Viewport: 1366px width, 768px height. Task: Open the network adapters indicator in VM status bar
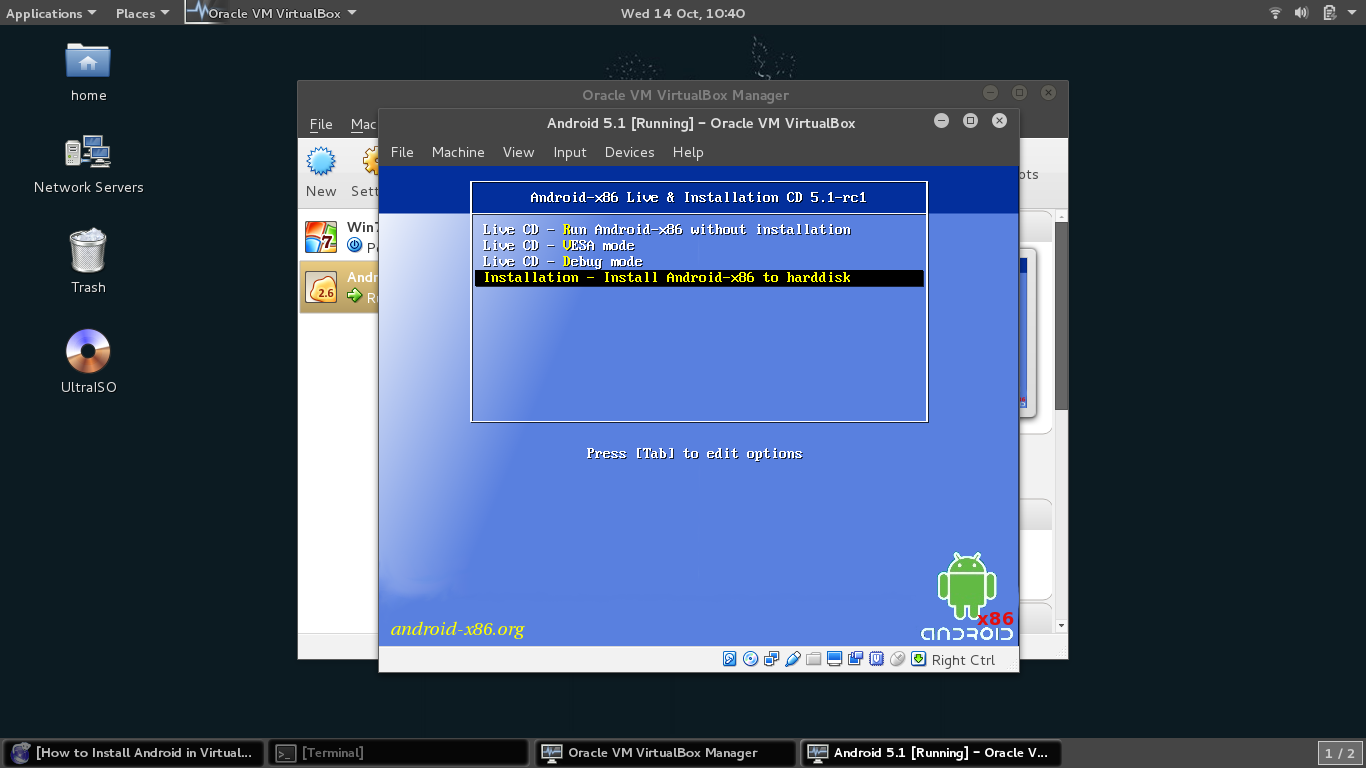coord(772,659)
